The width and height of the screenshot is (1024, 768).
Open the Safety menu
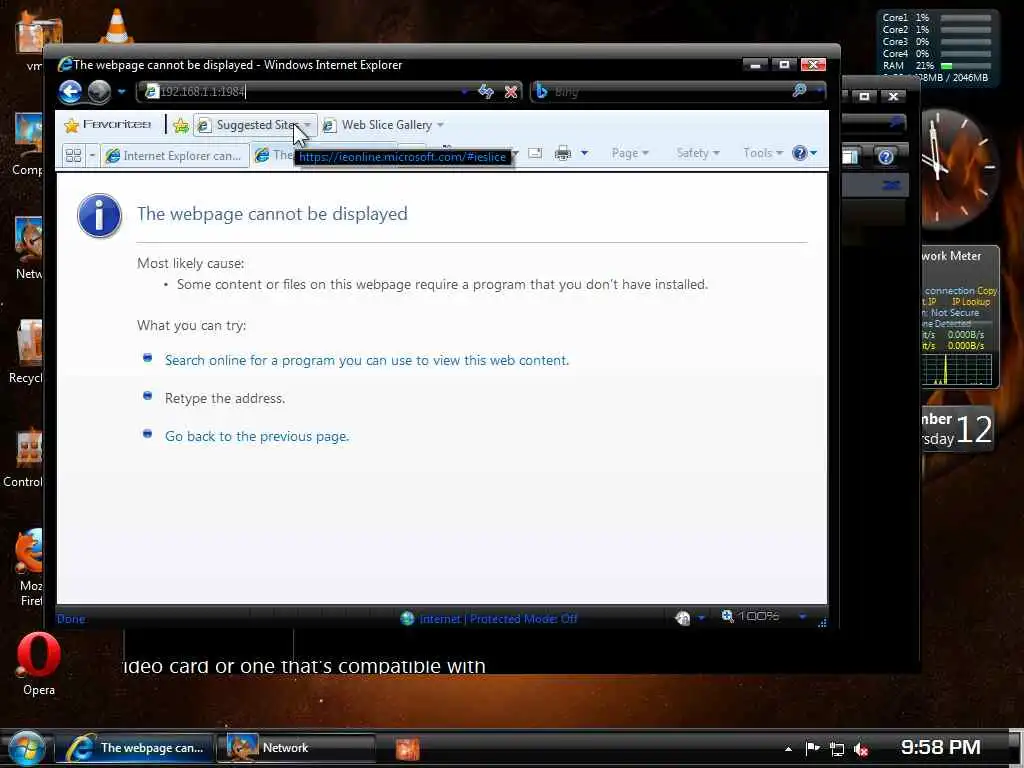click(697, 153)
